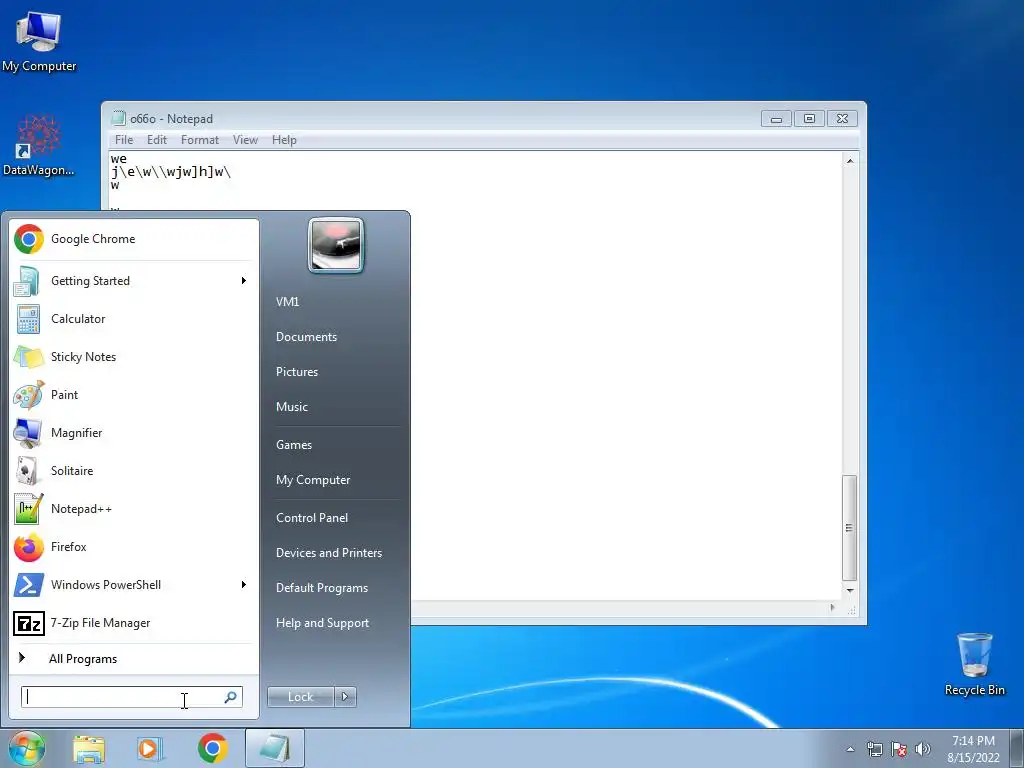Open Notepad Help menu
The height and width of the screenshot is (768, 1024).
[284, 140]
